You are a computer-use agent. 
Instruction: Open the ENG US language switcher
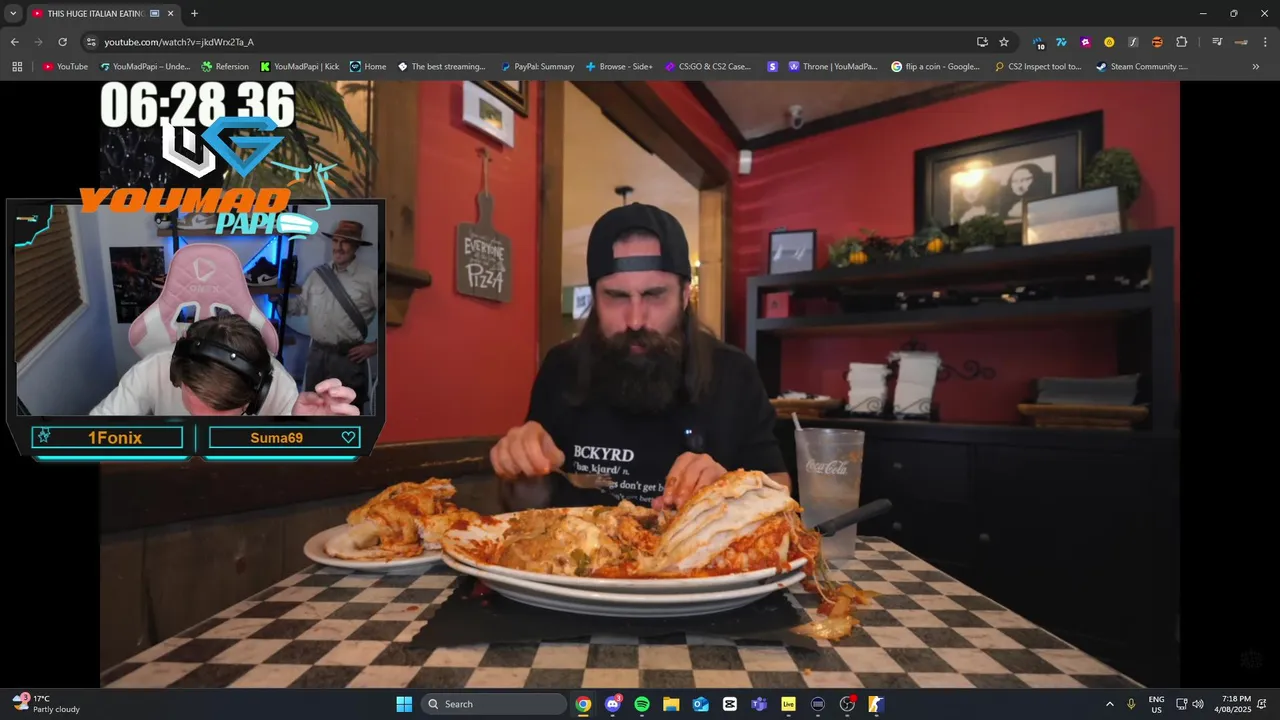point(1157,704)
